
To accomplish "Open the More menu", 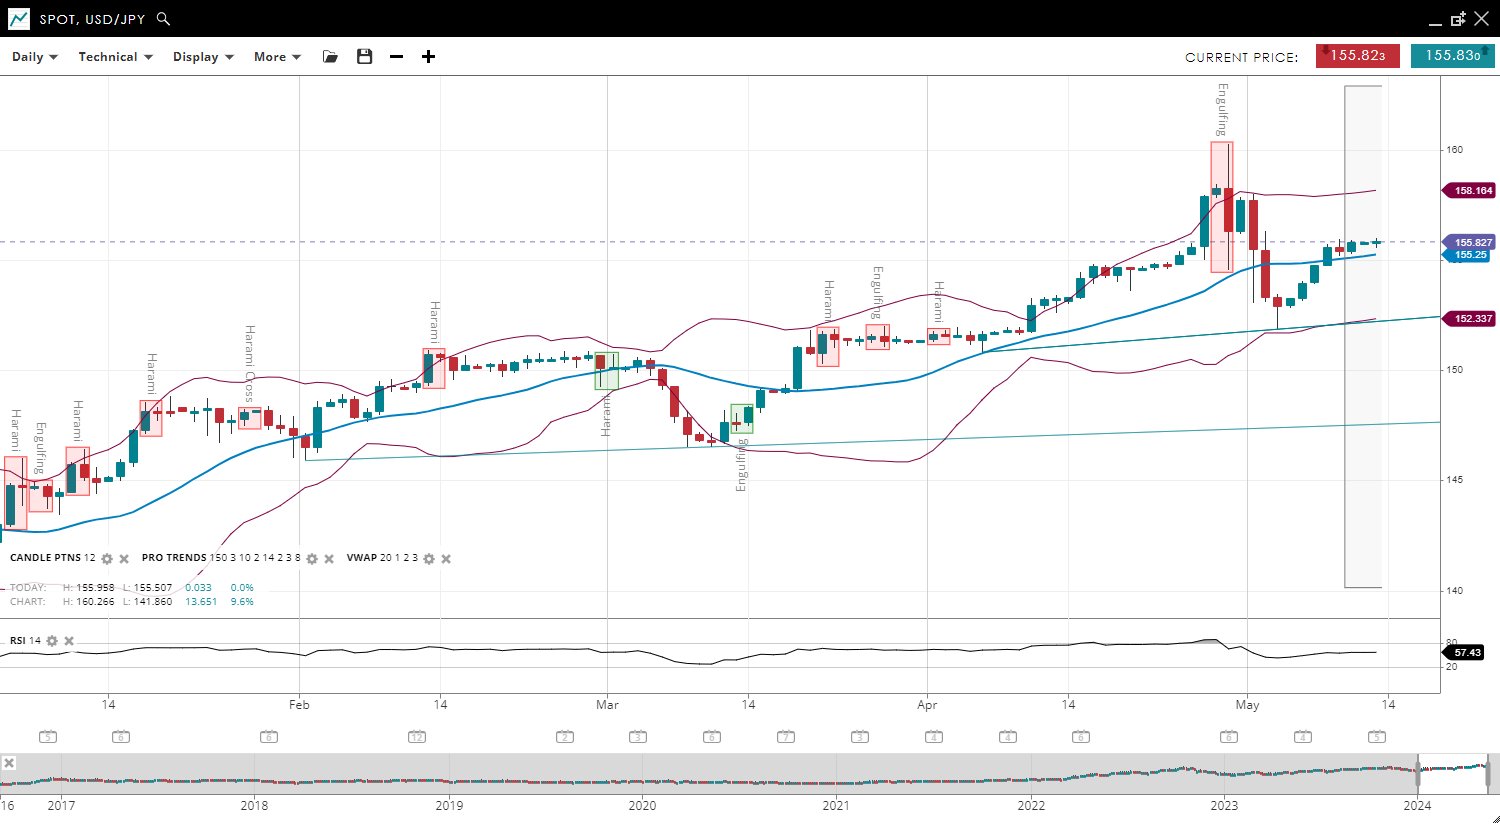I will [x=277, y=57].
